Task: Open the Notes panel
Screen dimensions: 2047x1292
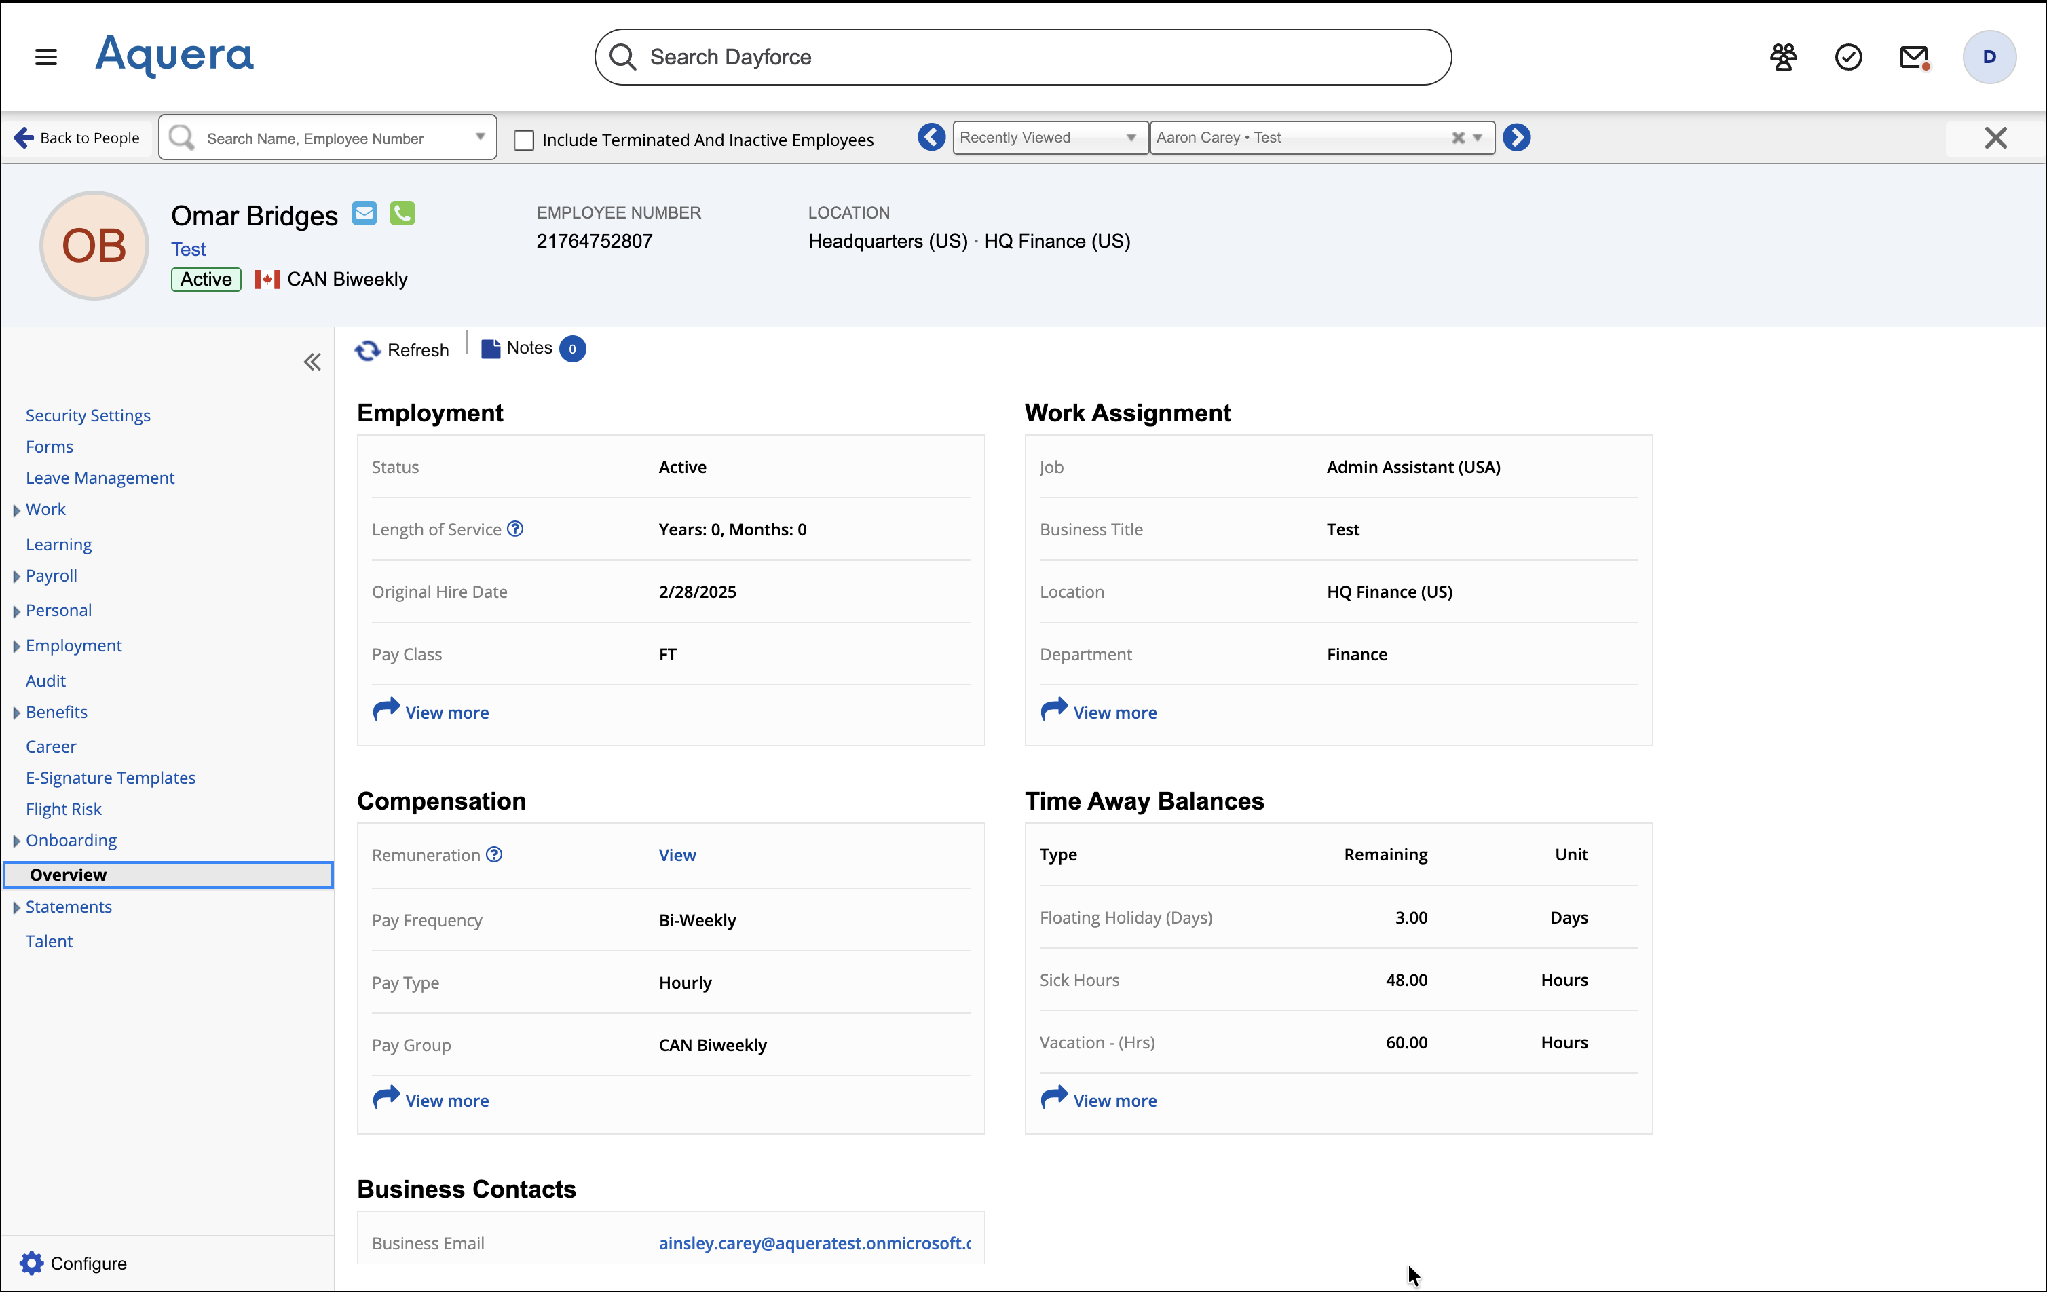Action: (532, 348)
